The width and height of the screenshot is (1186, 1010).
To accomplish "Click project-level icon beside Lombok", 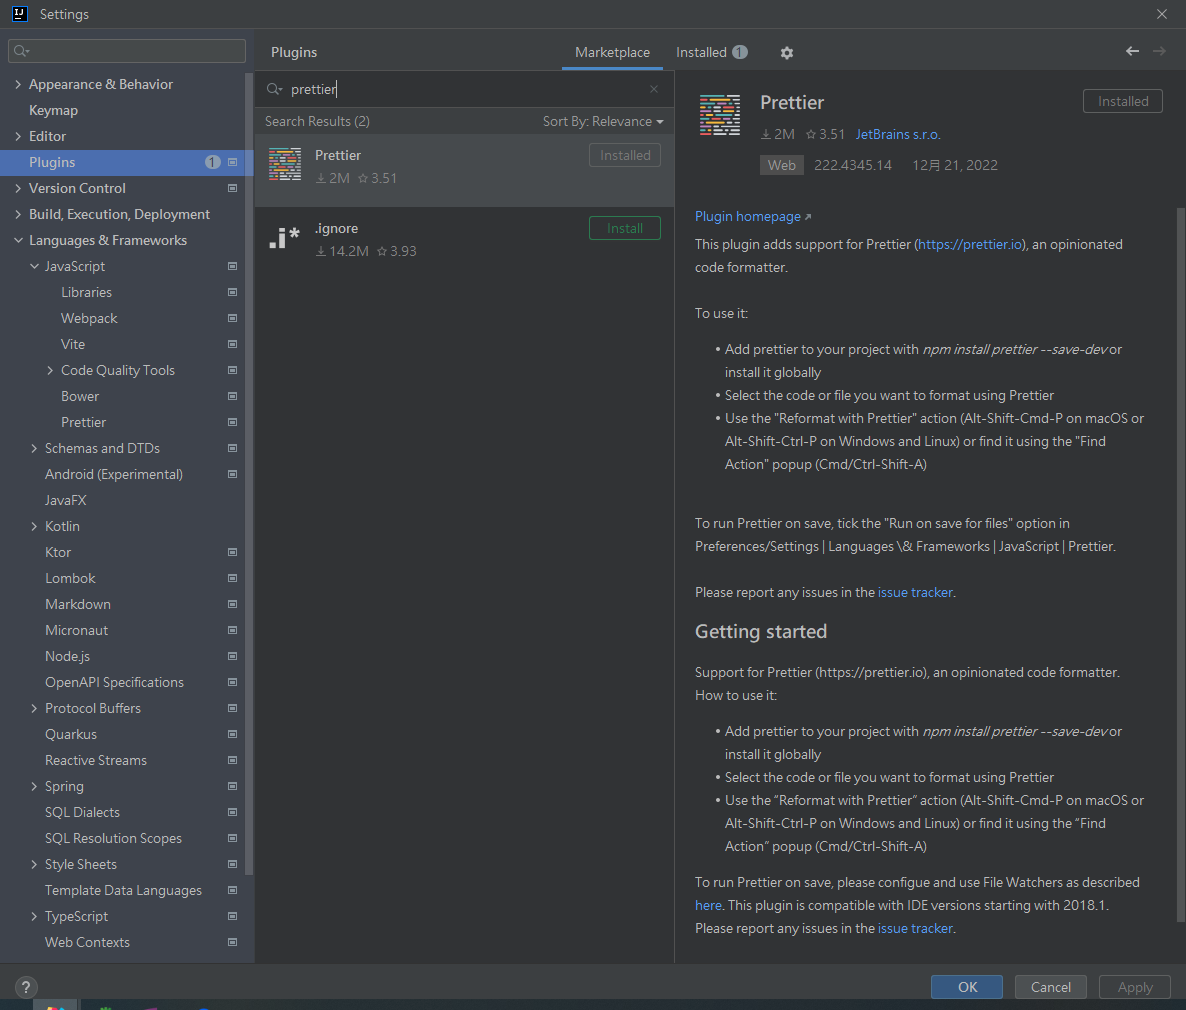I will [232, 579].
